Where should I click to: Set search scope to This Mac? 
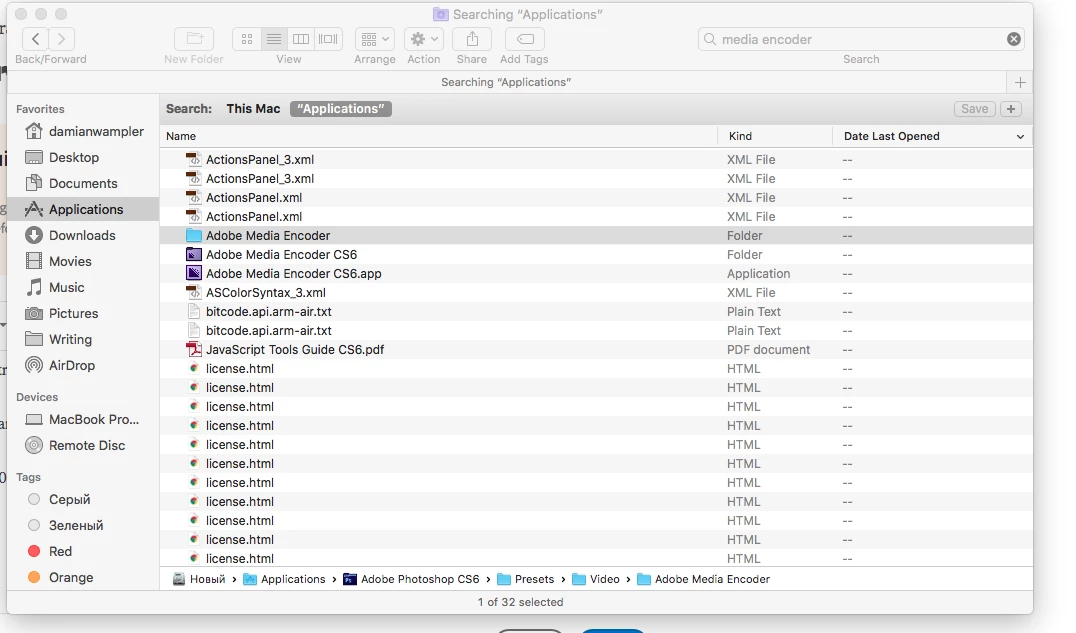(253, 108)
